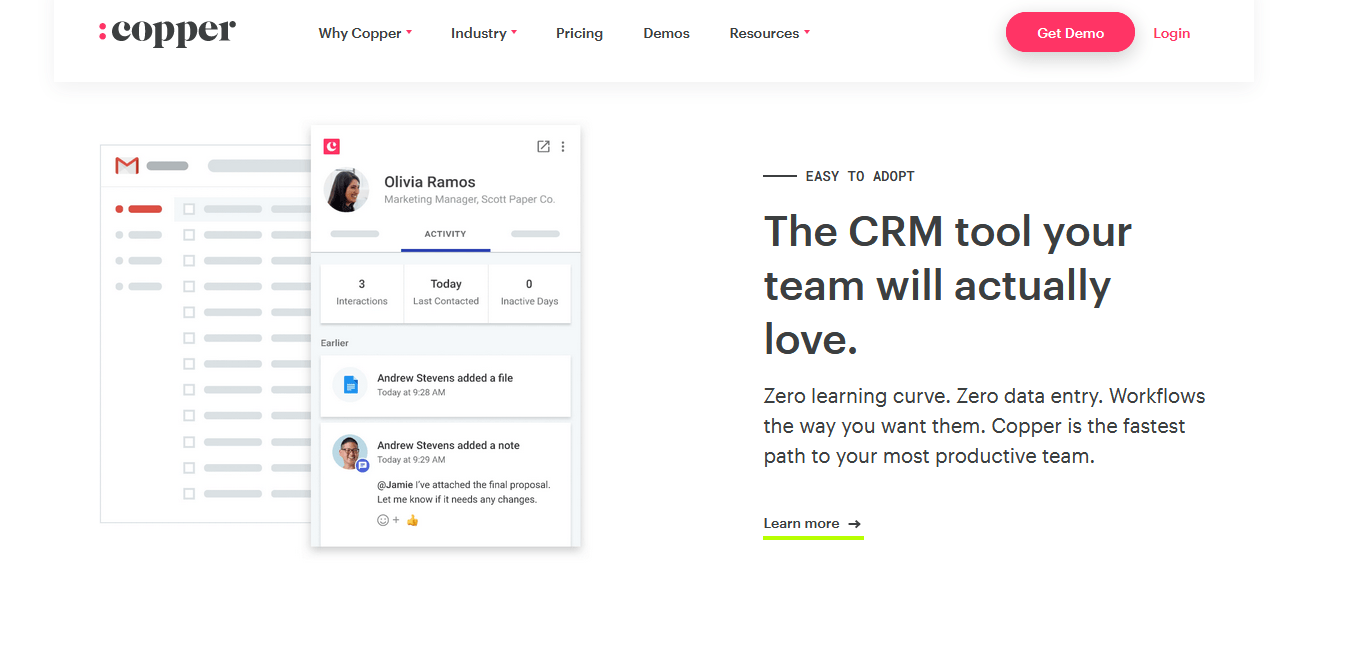Click the Copper logo
The height and width of the screenshot is (653, 1352).
tap(167, 32)
